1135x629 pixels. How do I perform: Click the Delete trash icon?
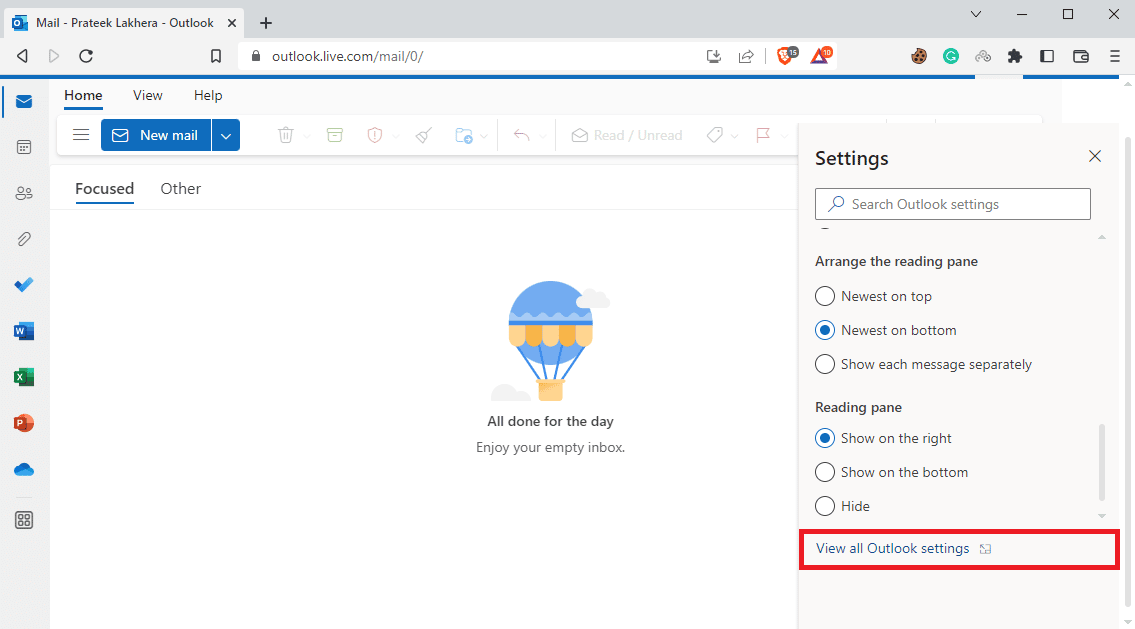[286, 135]
